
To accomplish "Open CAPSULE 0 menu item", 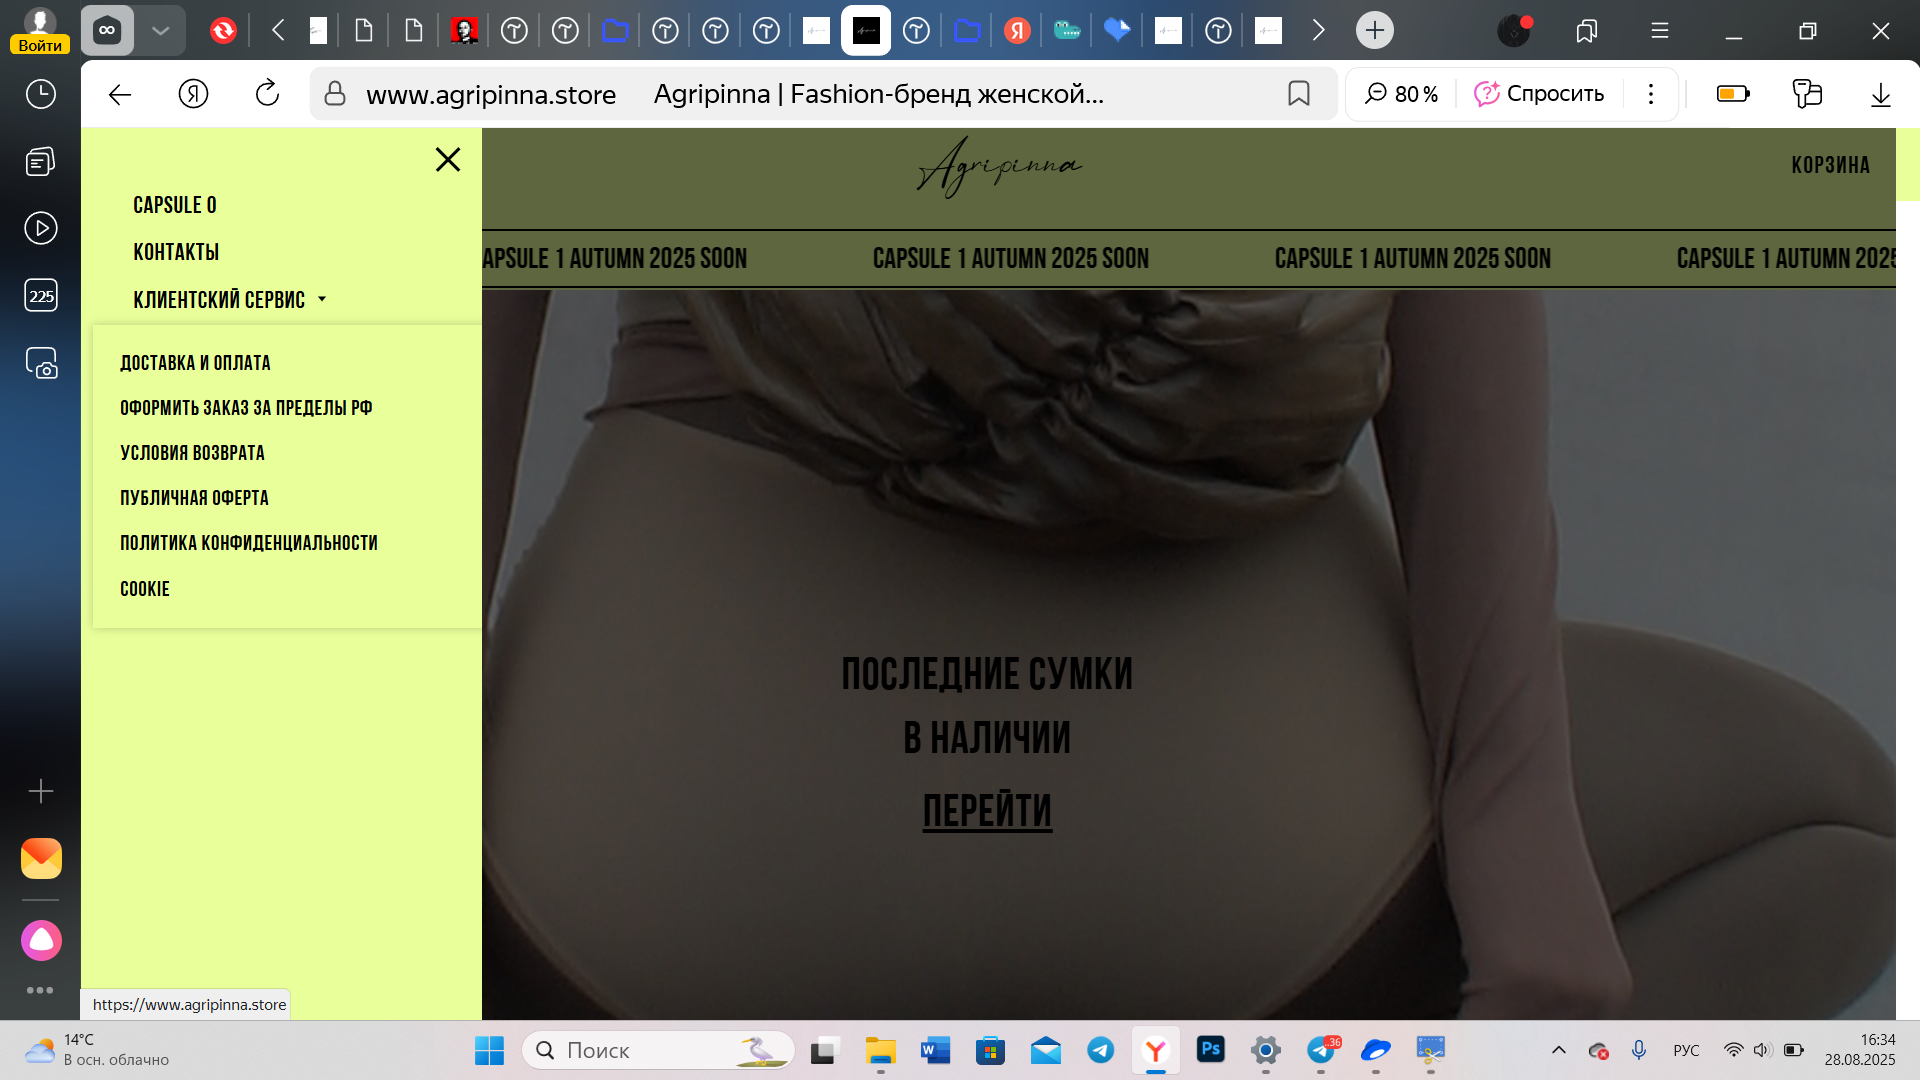I will 175,205.
